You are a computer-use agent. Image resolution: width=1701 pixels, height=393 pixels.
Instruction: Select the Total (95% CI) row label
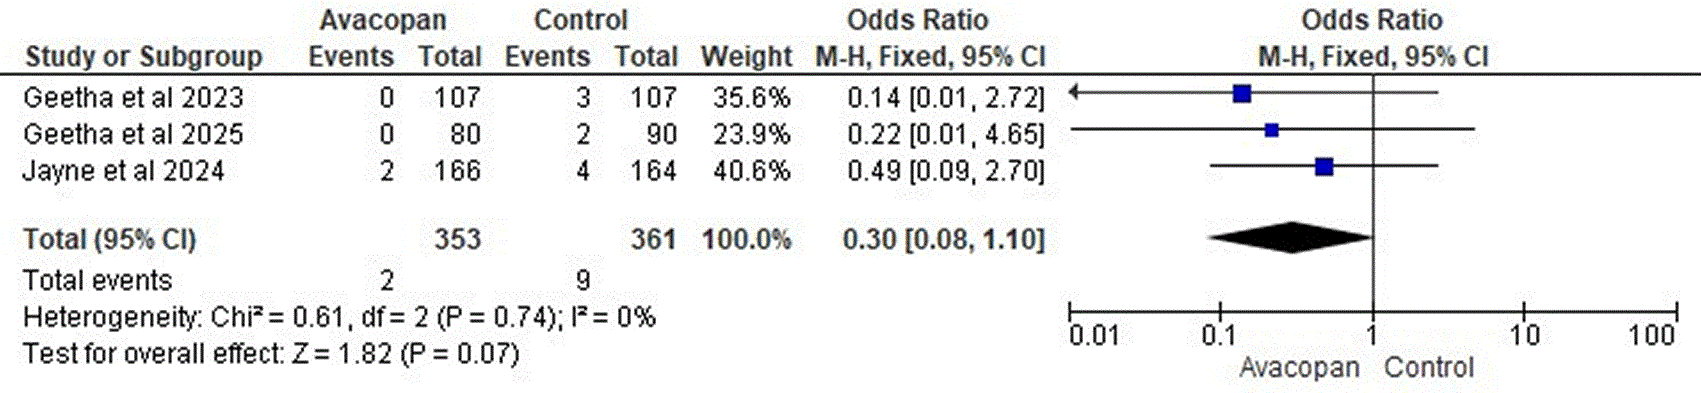click(110, 239)
